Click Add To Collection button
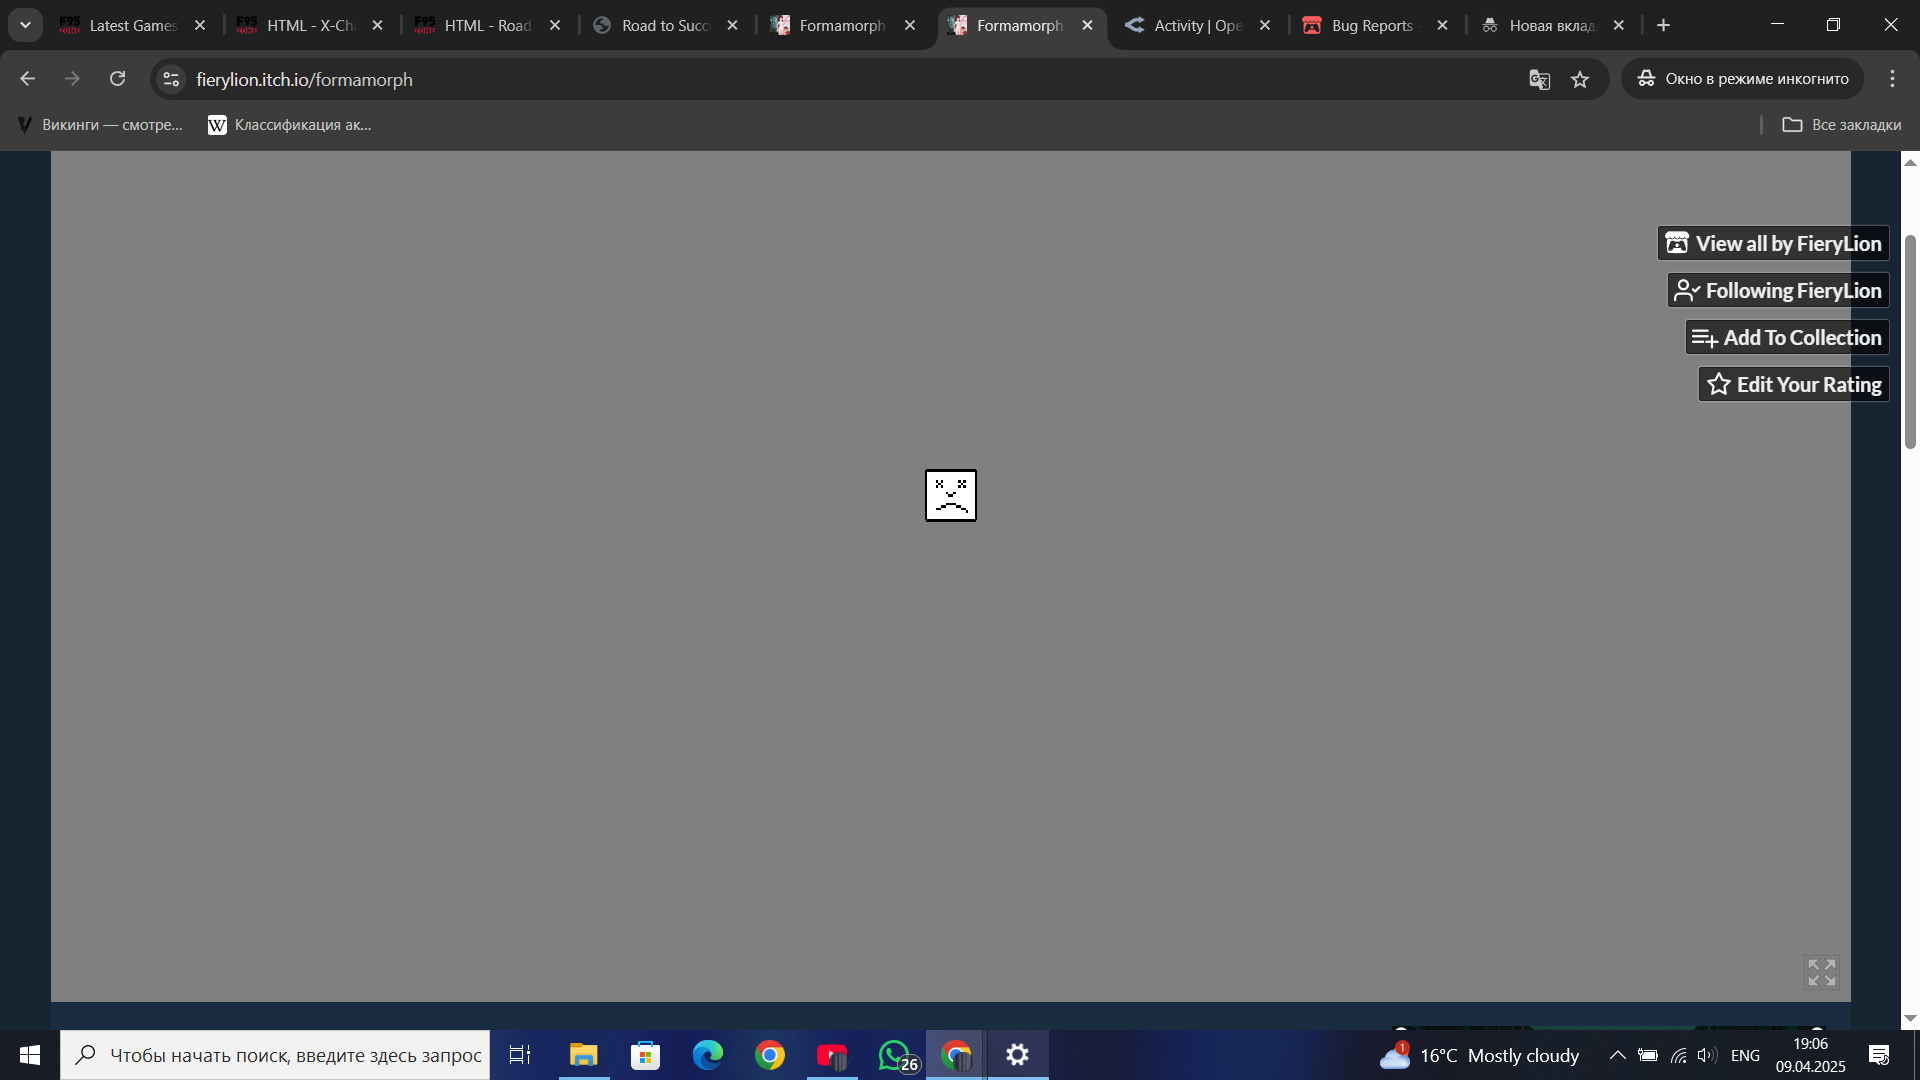 click(1787, 337)
